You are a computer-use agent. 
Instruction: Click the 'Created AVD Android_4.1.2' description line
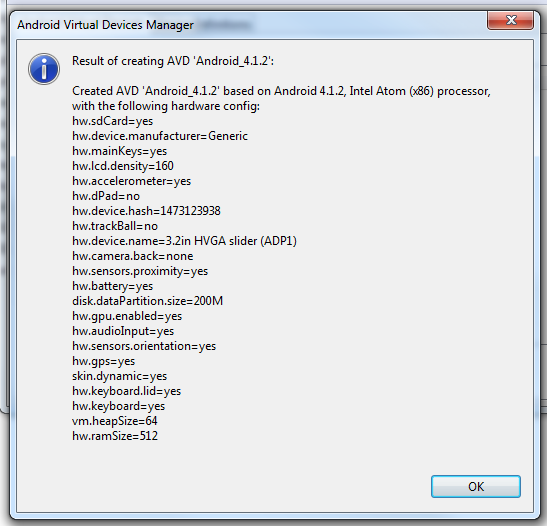[x=281, y=91]
